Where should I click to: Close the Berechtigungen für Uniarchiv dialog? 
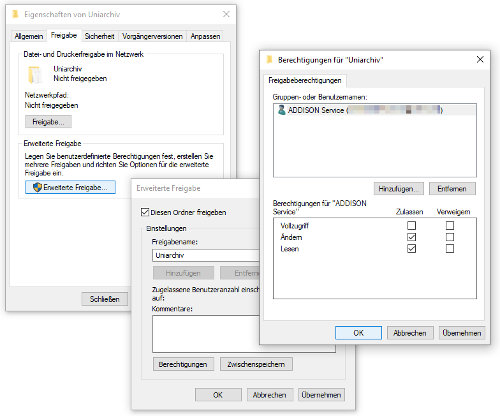[x=480, y=60]
